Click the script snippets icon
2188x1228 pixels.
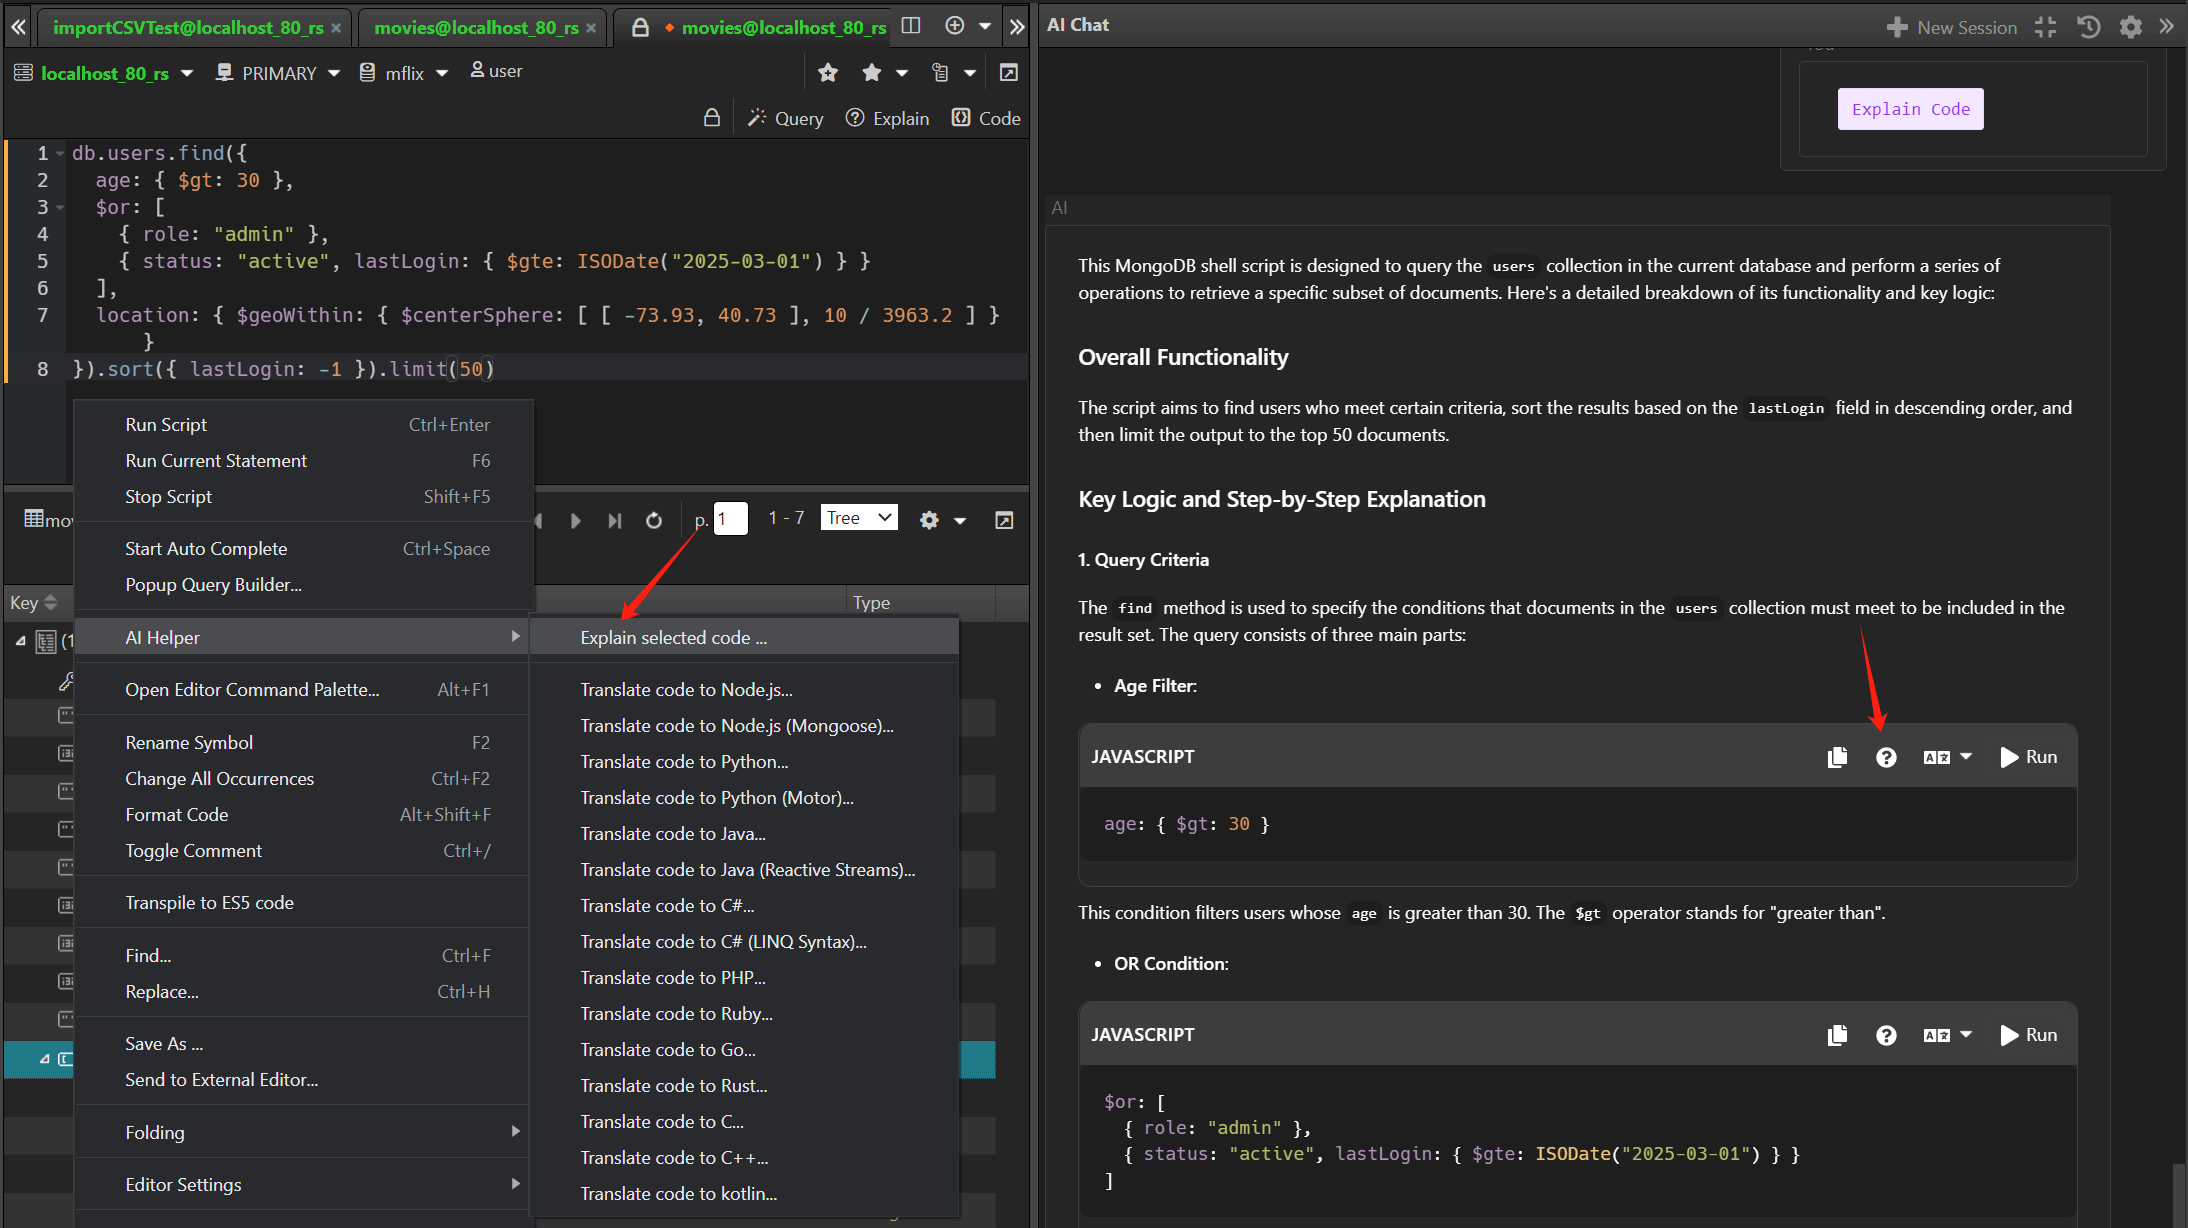(x=940, y=72)
